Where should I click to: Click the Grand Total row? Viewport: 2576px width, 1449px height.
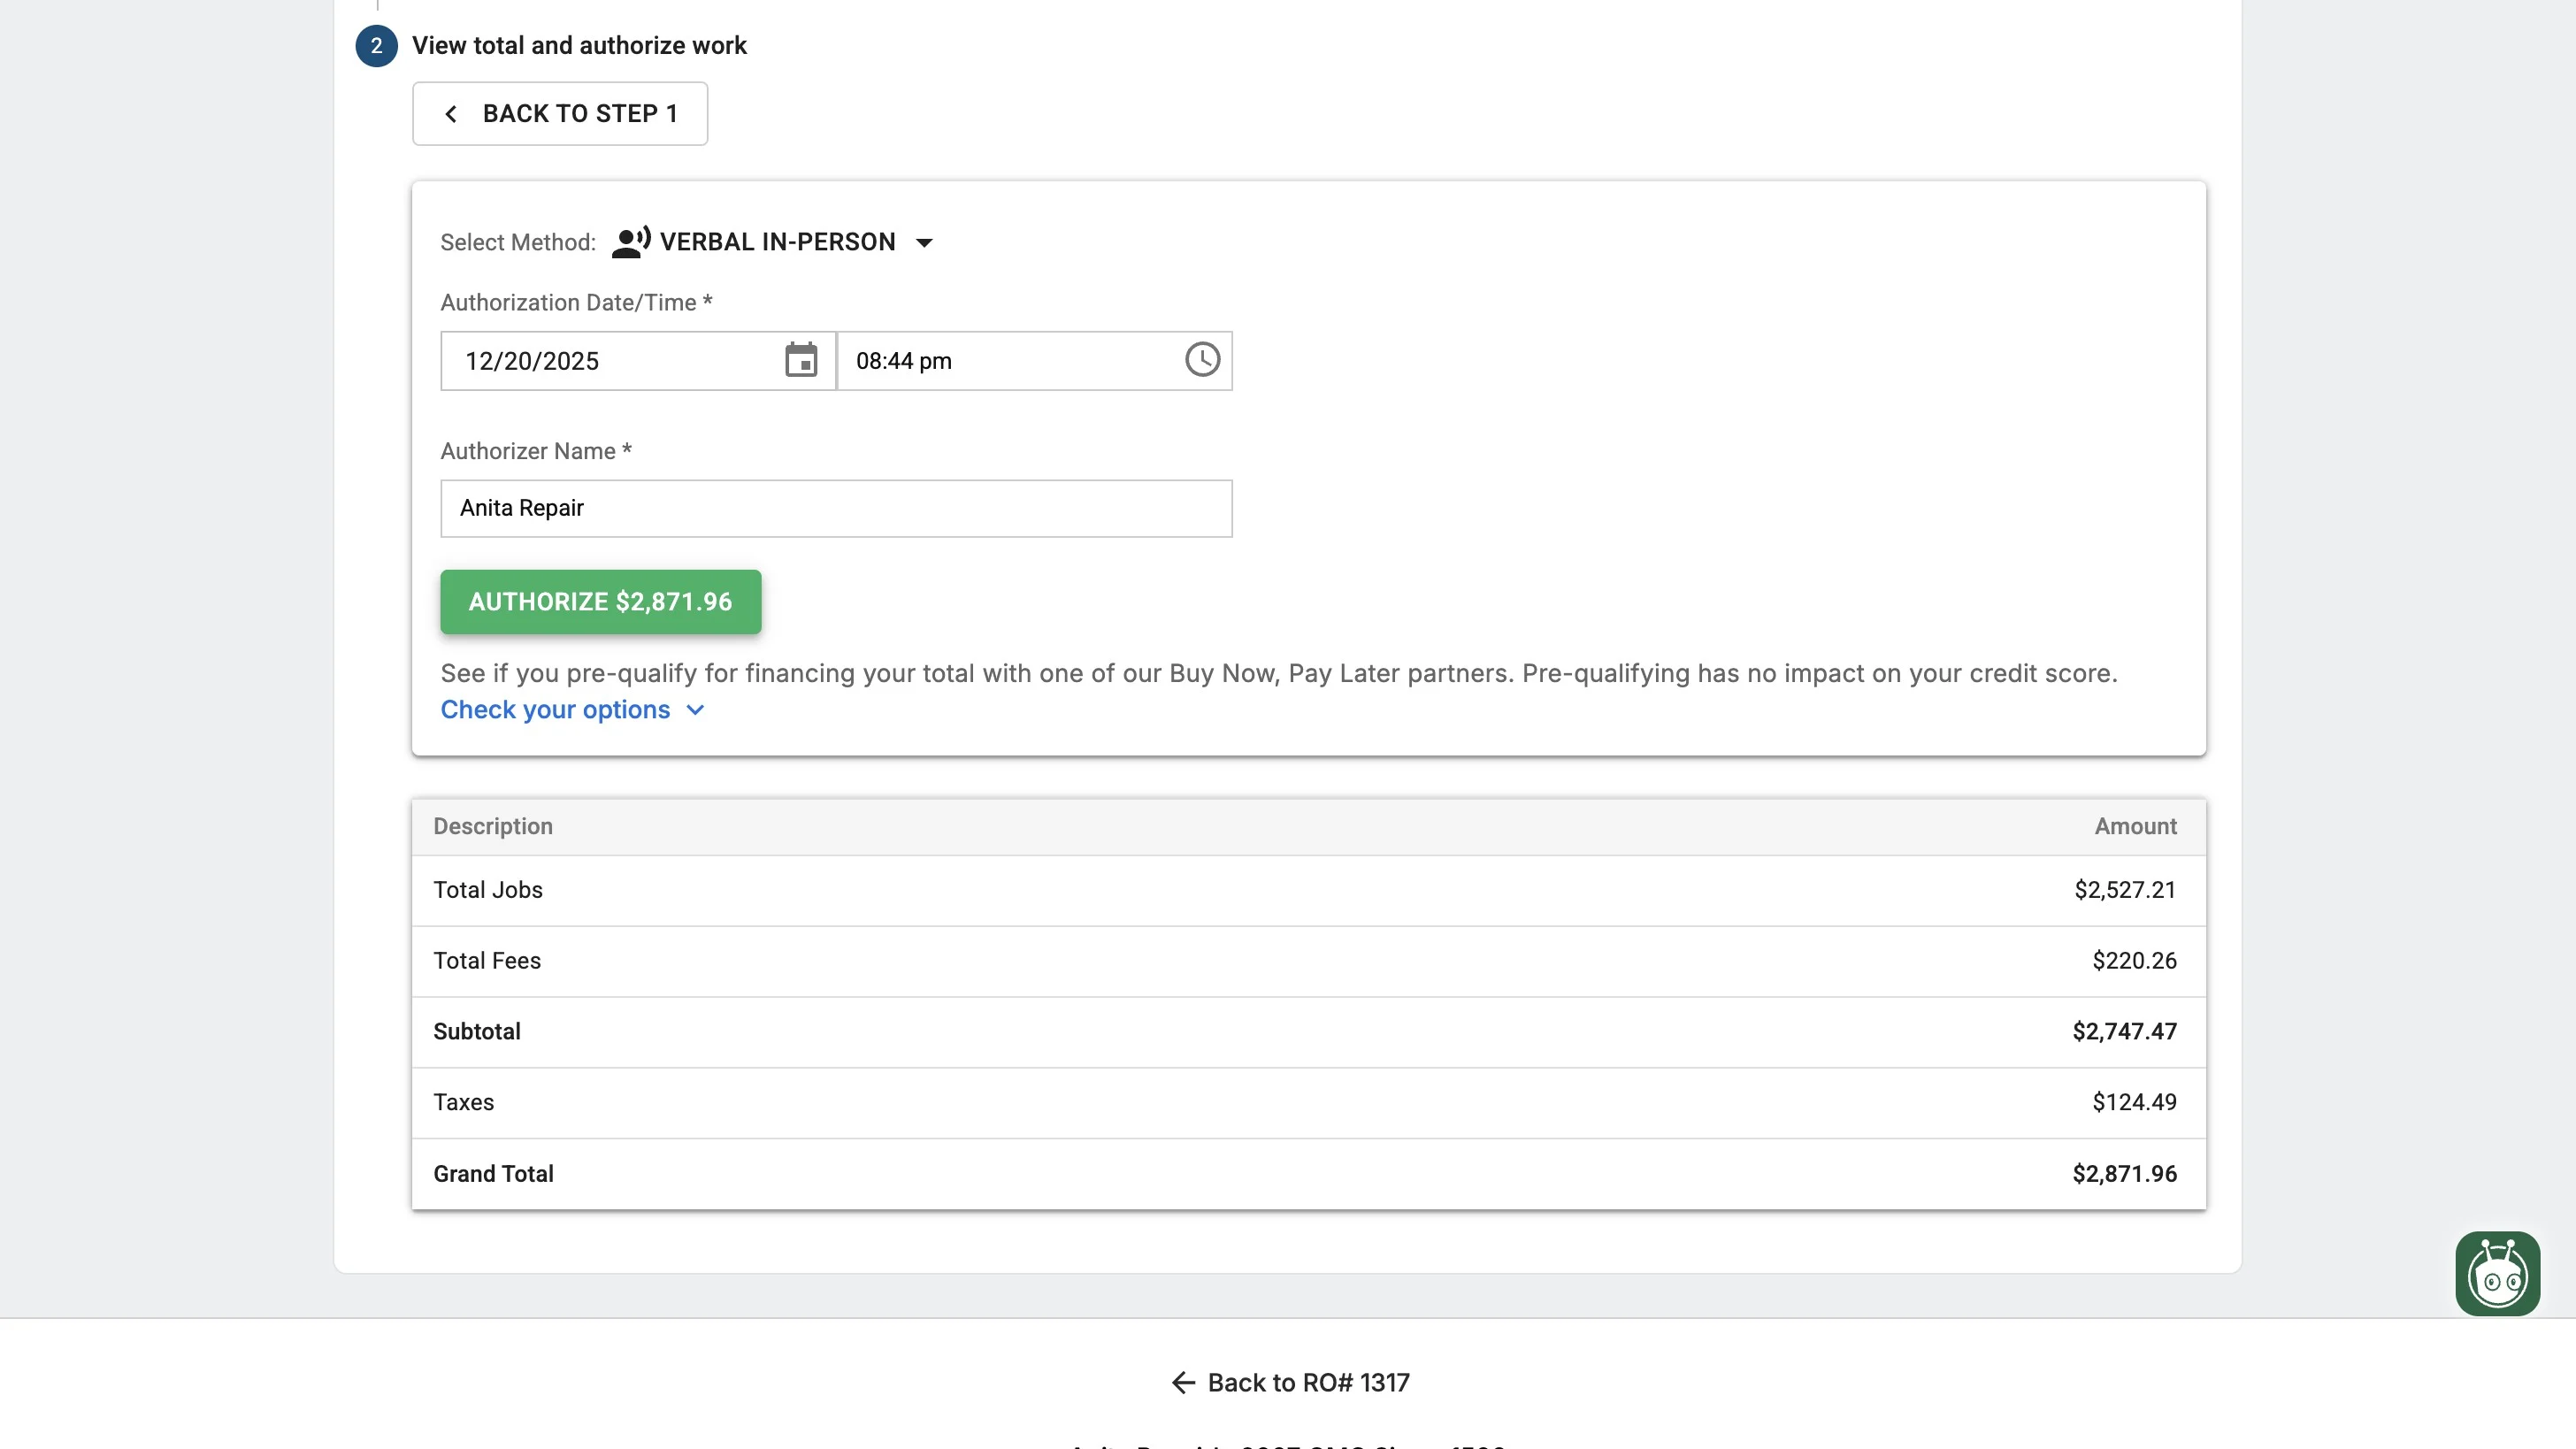click(1308, 1173)
